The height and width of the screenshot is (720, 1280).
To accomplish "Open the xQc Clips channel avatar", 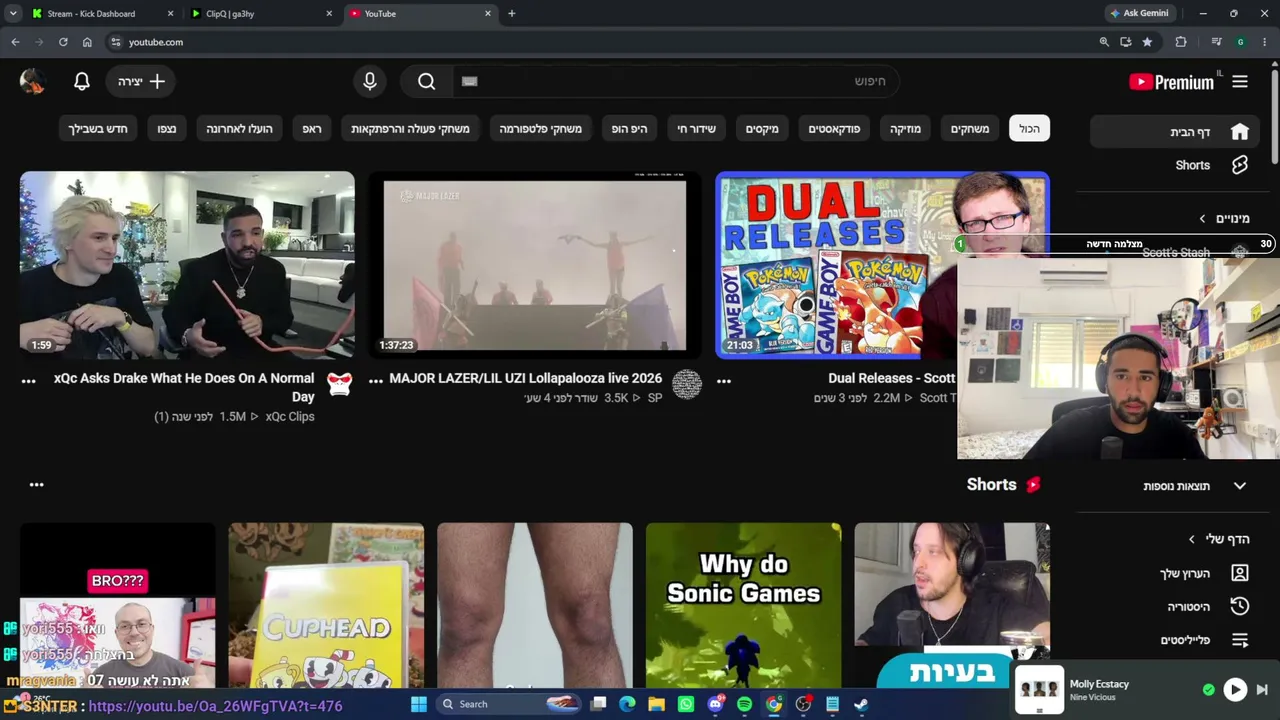I will click(x=340, y=384).
